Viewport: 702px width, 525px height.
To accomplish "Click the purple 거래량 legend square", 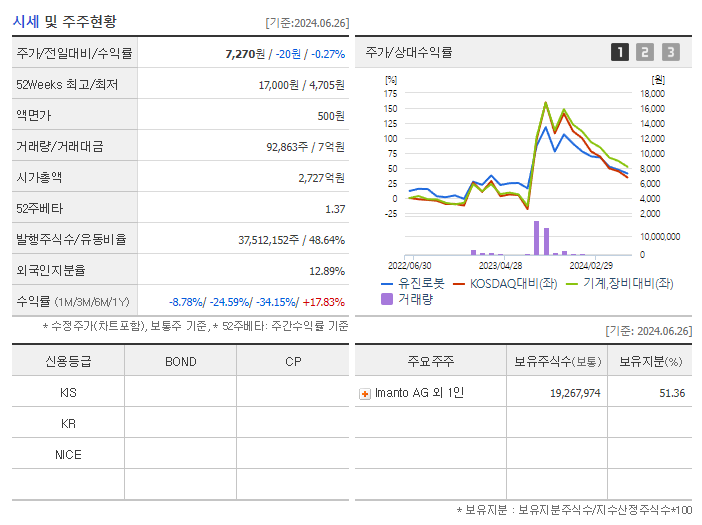I will click(387, 299).
